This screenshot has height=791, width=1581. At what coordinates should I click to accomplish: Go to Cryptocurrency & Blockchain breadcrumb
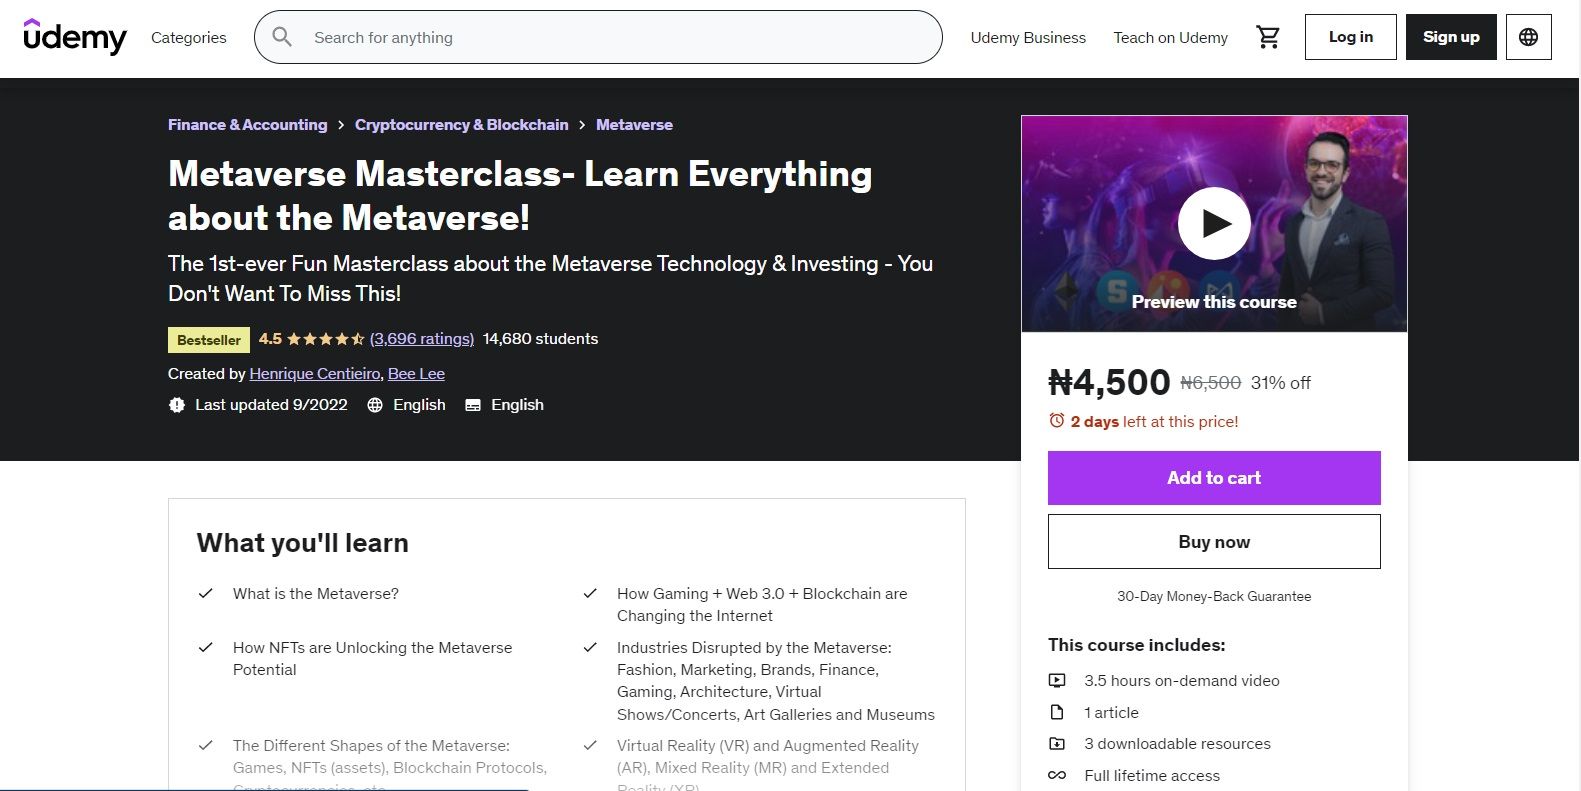click(461, 125)
